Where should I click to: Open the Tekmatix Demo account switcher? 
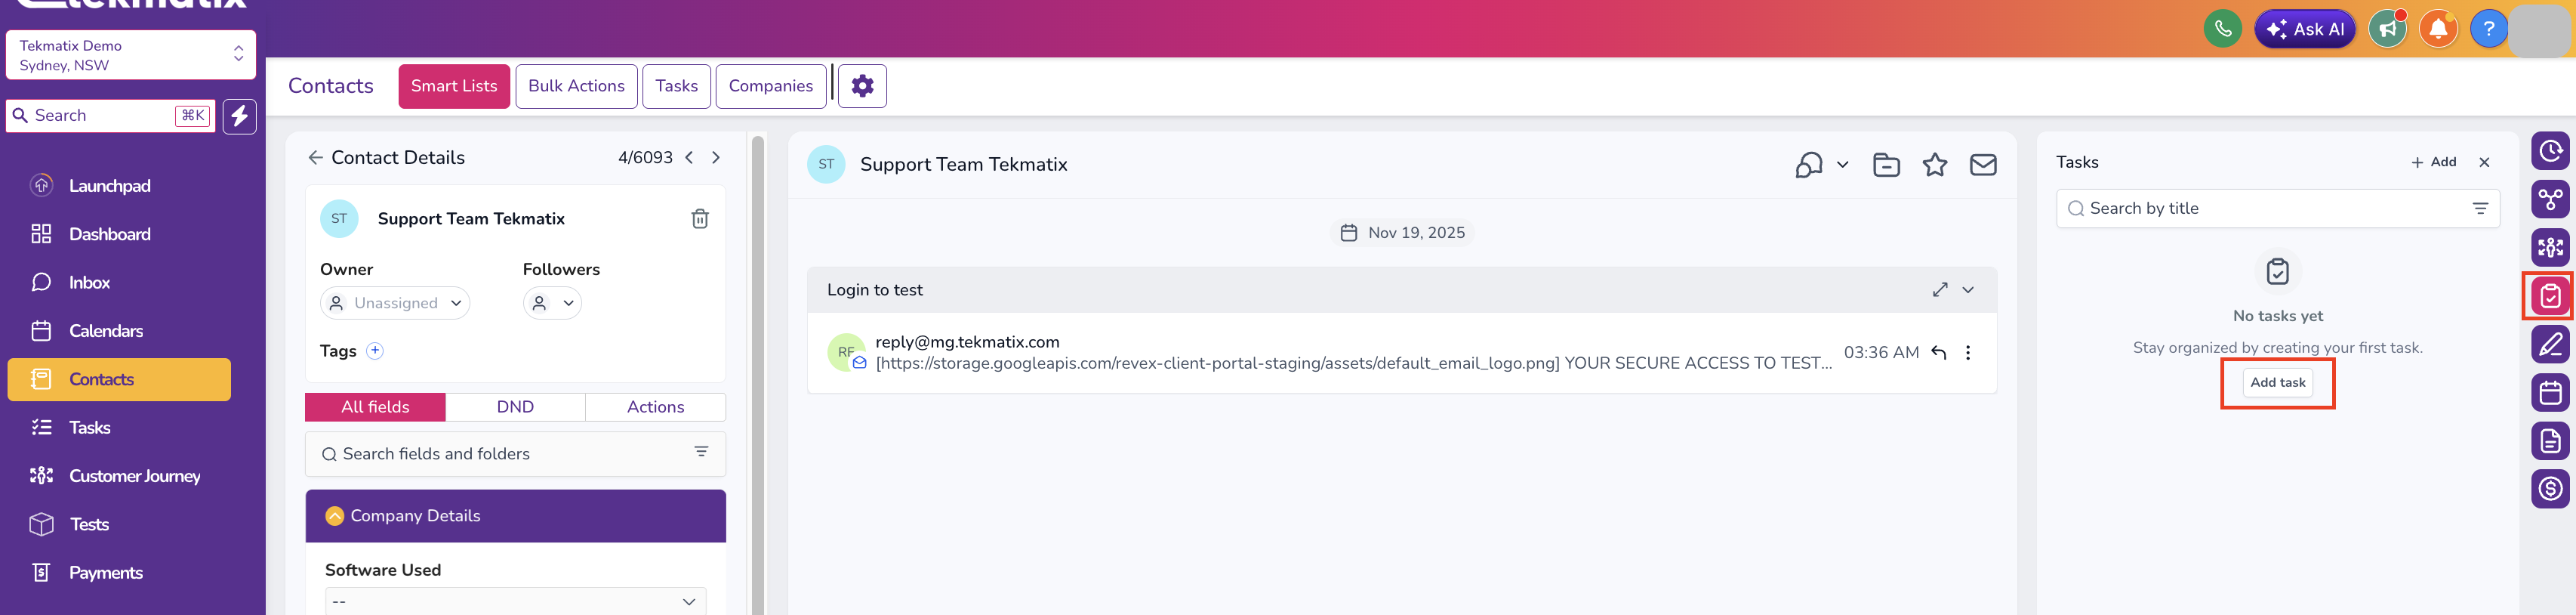131,55
